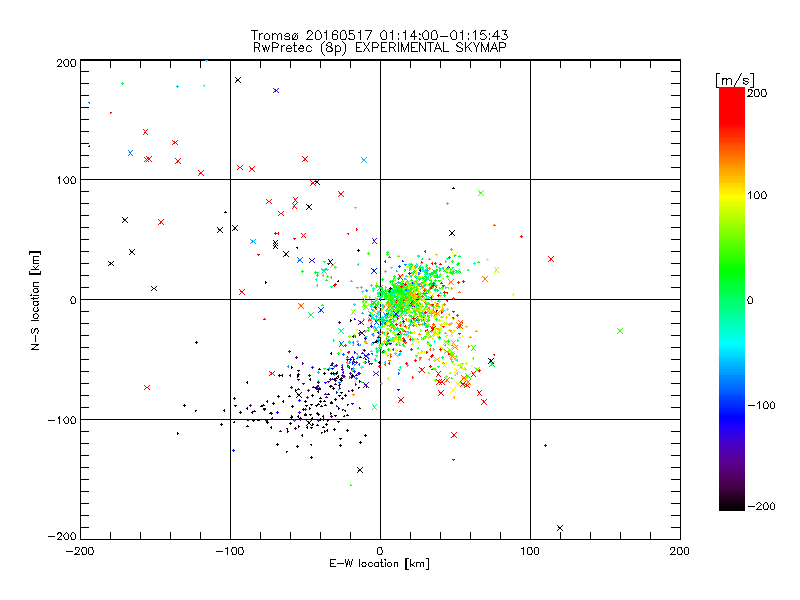Click the 100 tick label on the N-S axis
800x600 pixels.
click(x=66, y=180)
